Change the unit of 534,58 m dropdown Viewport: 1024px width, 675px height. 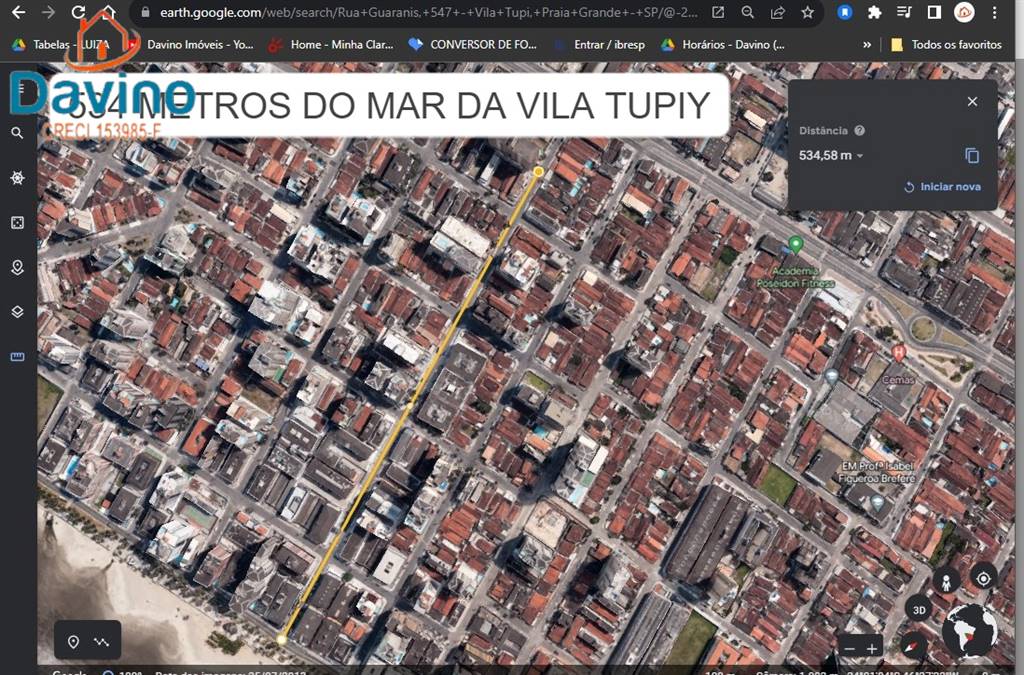pyautogui.click(x=831, y=155)
